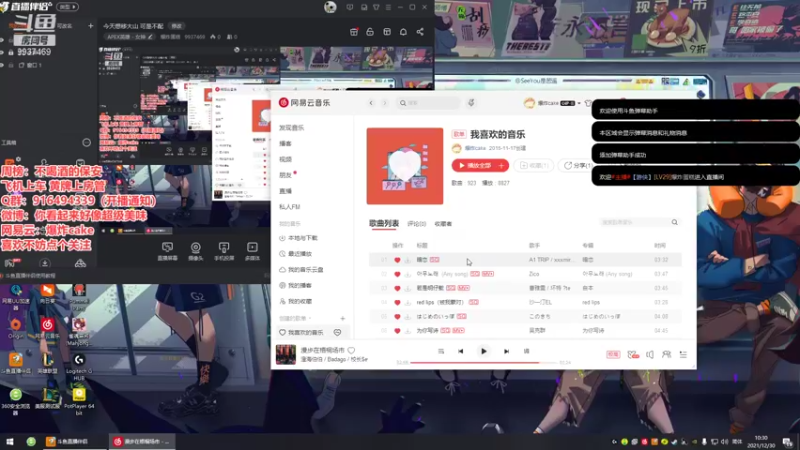The image size is (800, 450).
Task: Click the 收藏 collect playlist button
Action: (534, 165)
